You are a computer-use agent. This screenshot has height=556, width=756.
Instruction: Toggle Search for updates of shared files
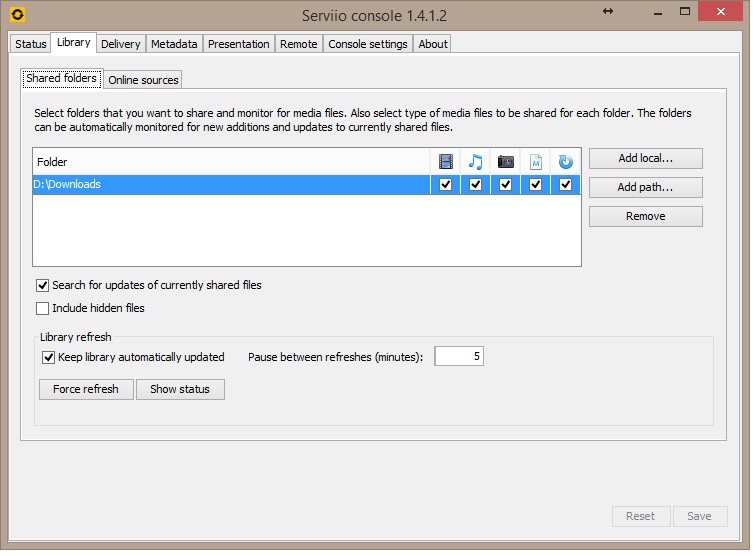43,286
